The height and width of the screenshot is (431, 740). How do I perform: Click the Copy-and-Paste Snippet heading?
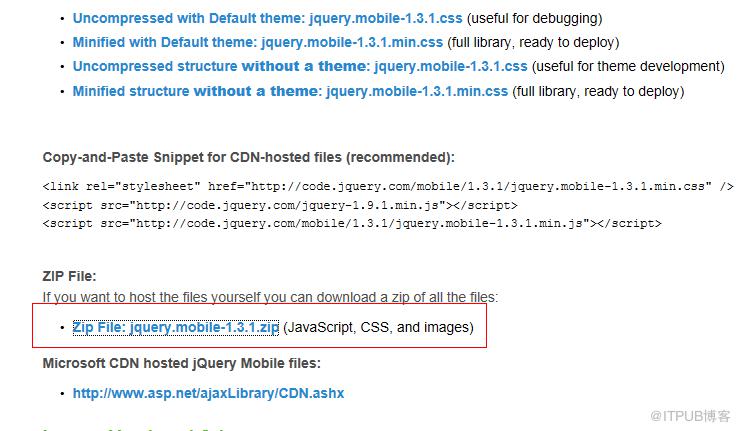(x=249, y=157)
